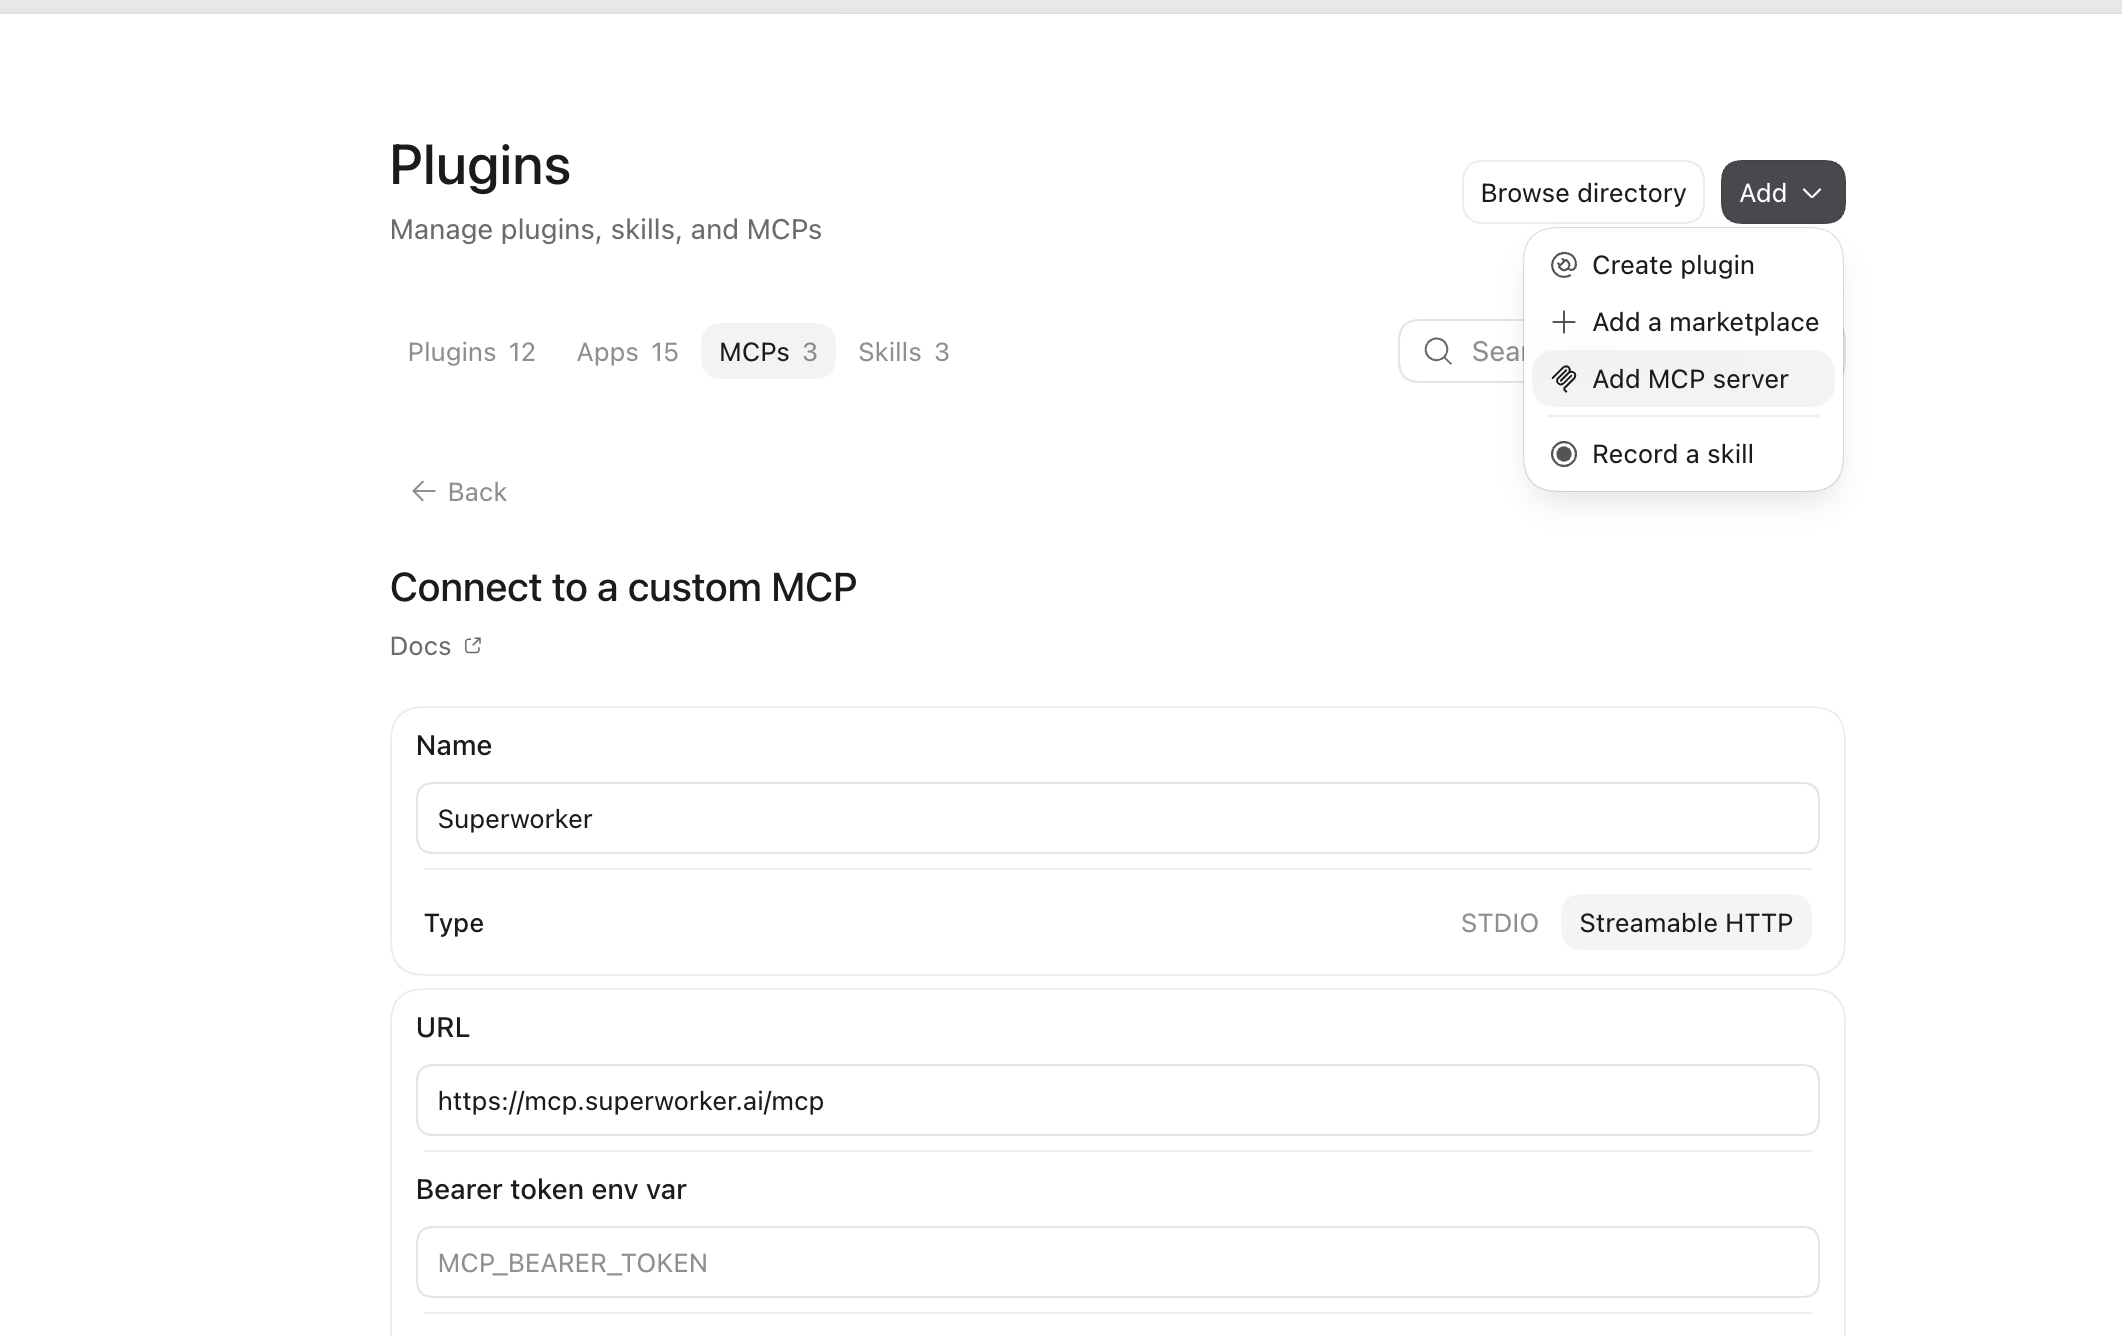Image resolution: width=2122 pixels, height=1336 pixels.
Task: Click the URL input field
Action: (1117, 1100)
